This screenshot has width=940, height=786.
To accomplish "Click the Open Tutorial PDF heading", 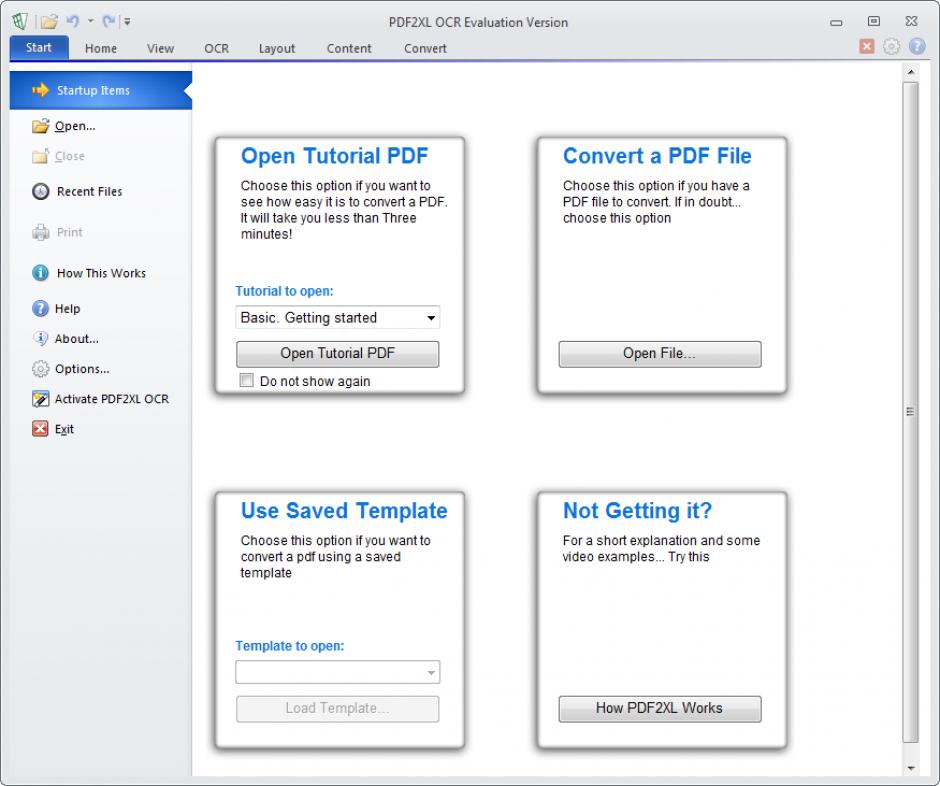I will point(335,156).
